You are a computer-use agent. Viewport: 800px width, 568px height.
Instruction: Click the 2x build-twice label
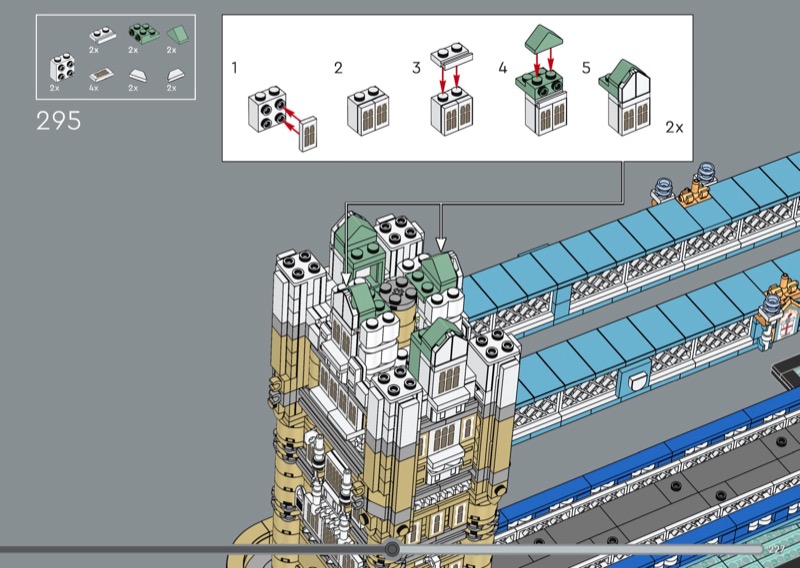click(674, 127)
